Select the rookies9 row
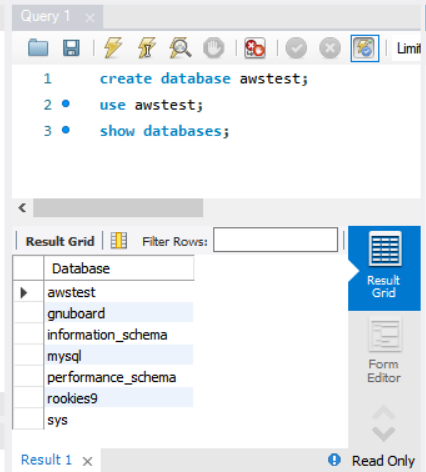Image resolution: width=426 pixels, height=472 pixels. [x=119, y=398]
